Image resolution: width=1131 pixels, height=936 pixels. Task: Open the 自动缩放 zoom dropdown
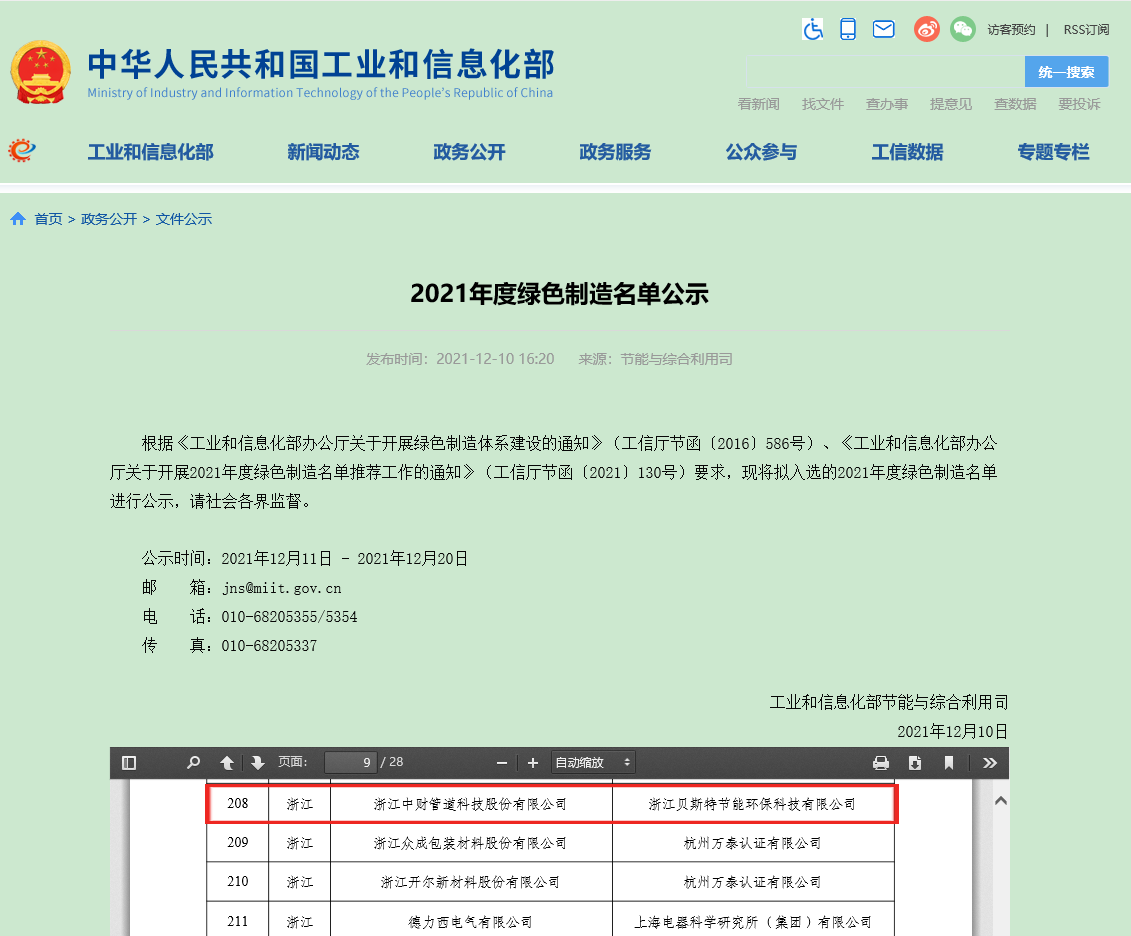pyautogui.click(x=592, y=762)
